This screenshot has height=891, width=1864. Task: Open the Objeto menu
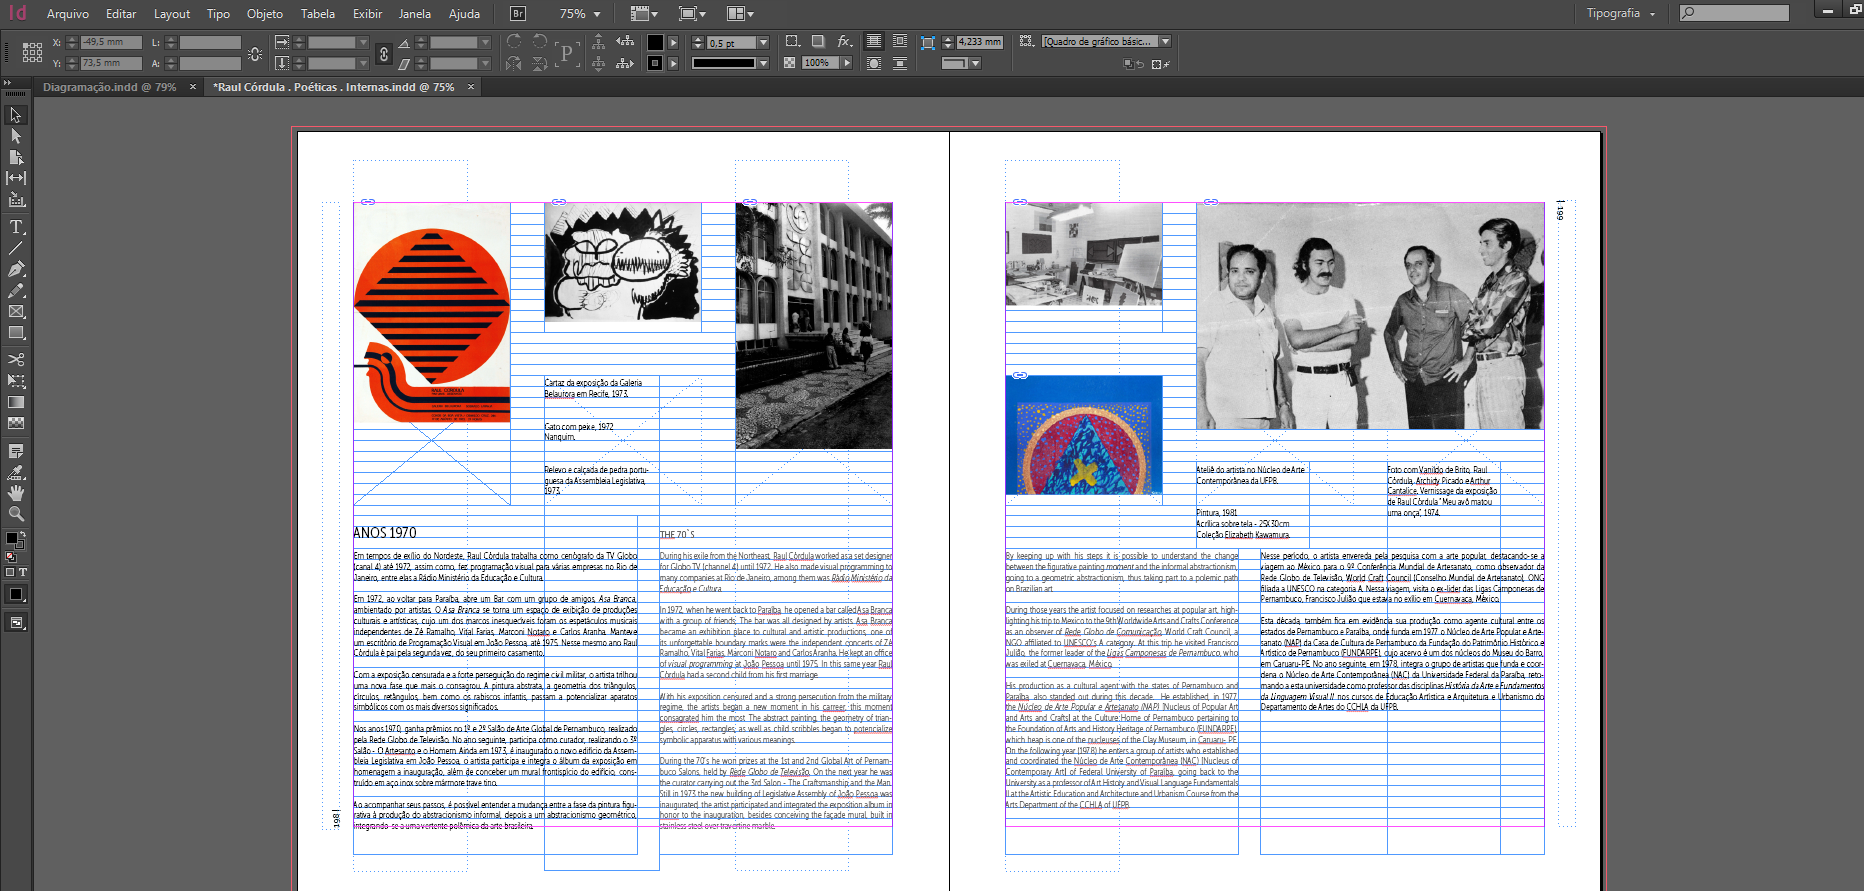tap(265, 14)
